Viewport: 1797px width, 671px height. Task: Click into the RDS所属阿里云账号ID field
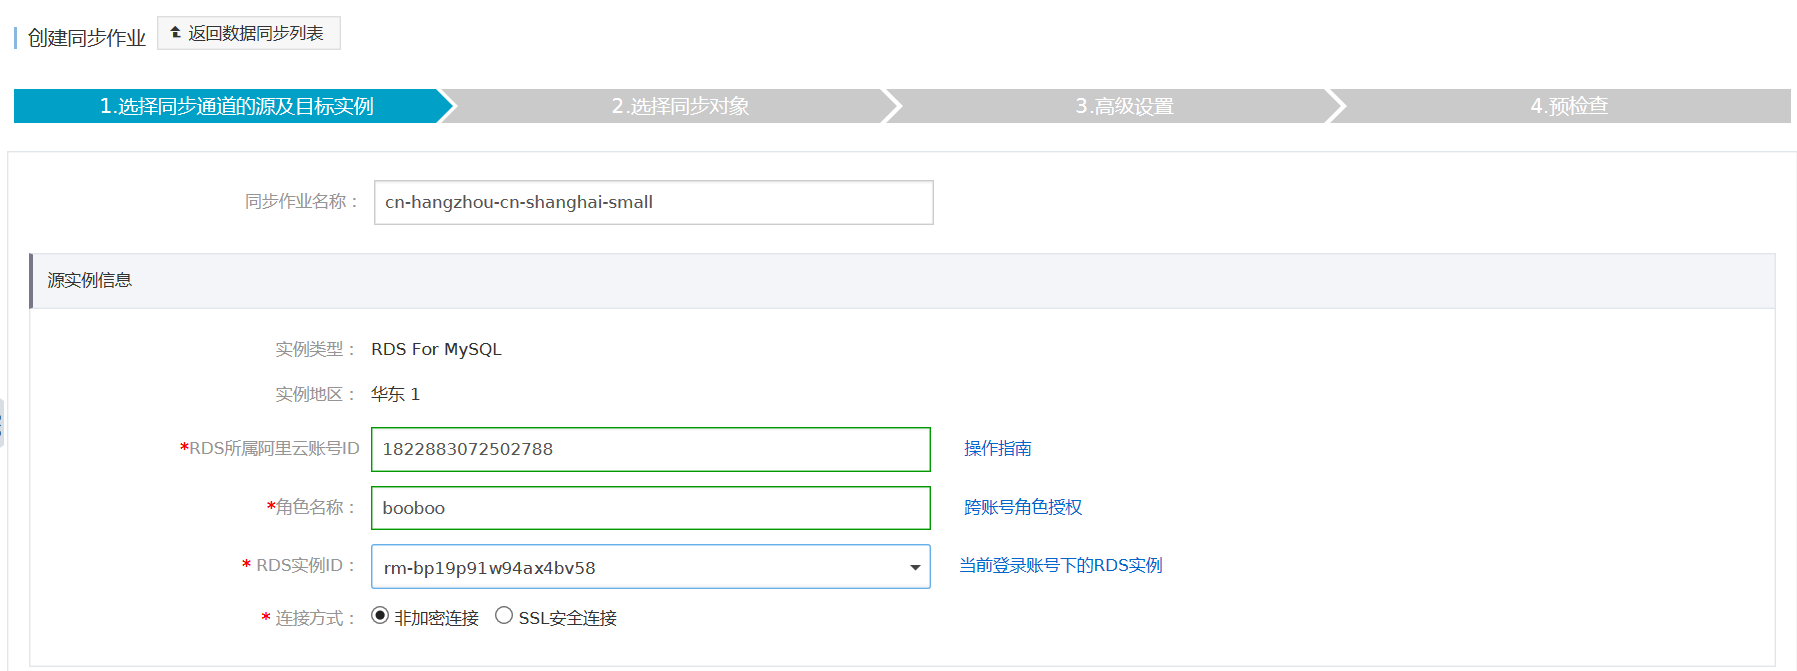tap(650, 449)
